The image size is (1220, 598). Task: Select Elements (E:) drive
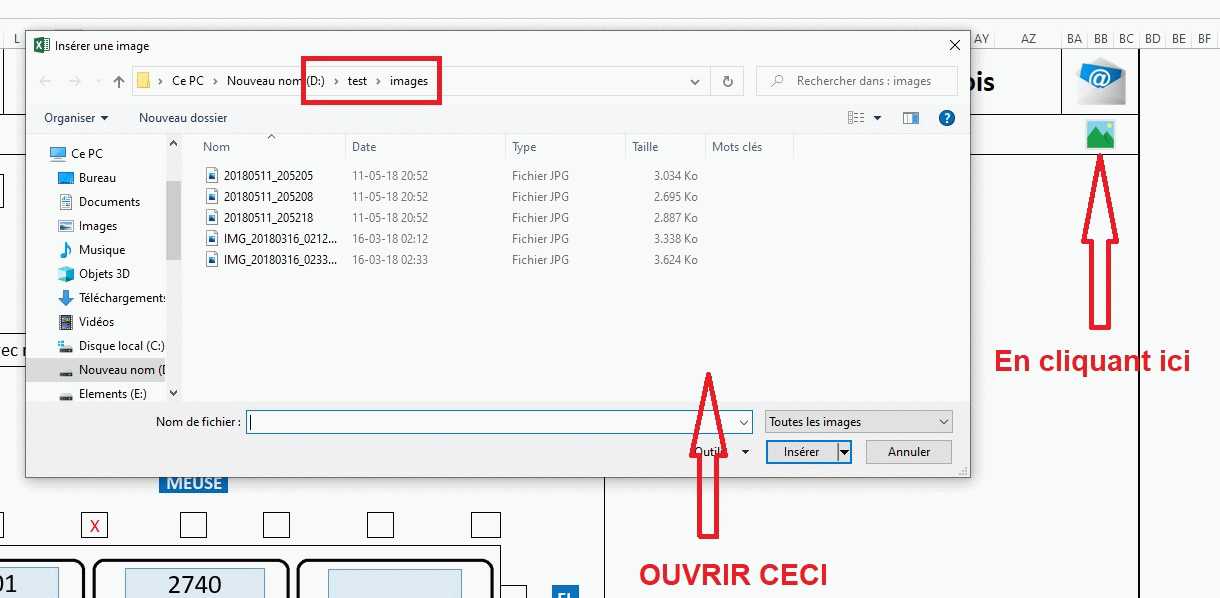point(102,394)
